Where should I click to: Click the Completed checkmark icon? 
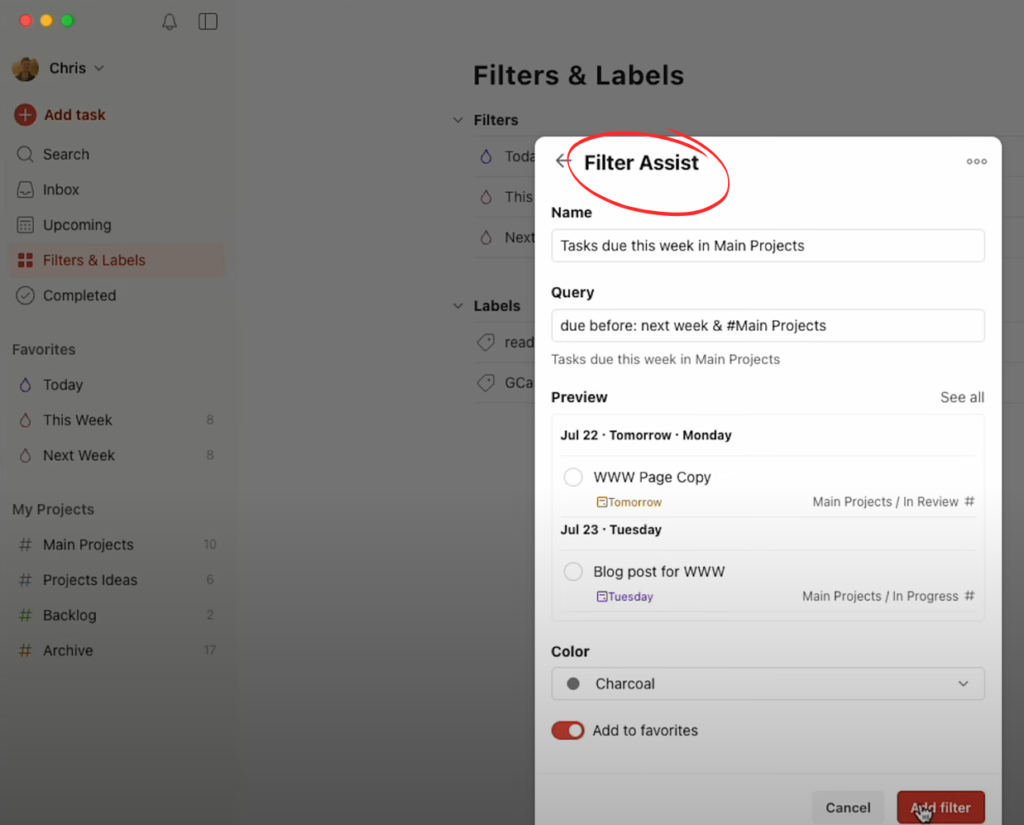[x=25, y=295]
